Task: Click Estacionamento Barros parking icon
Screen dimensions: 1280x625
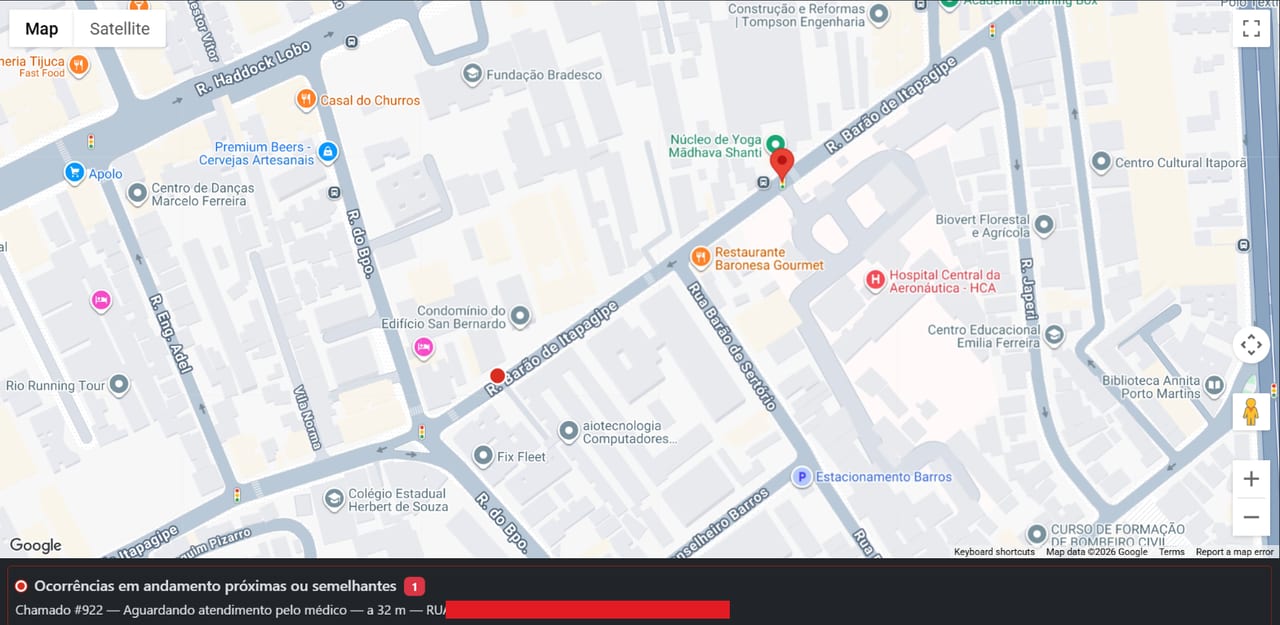Action: (801, 477)
